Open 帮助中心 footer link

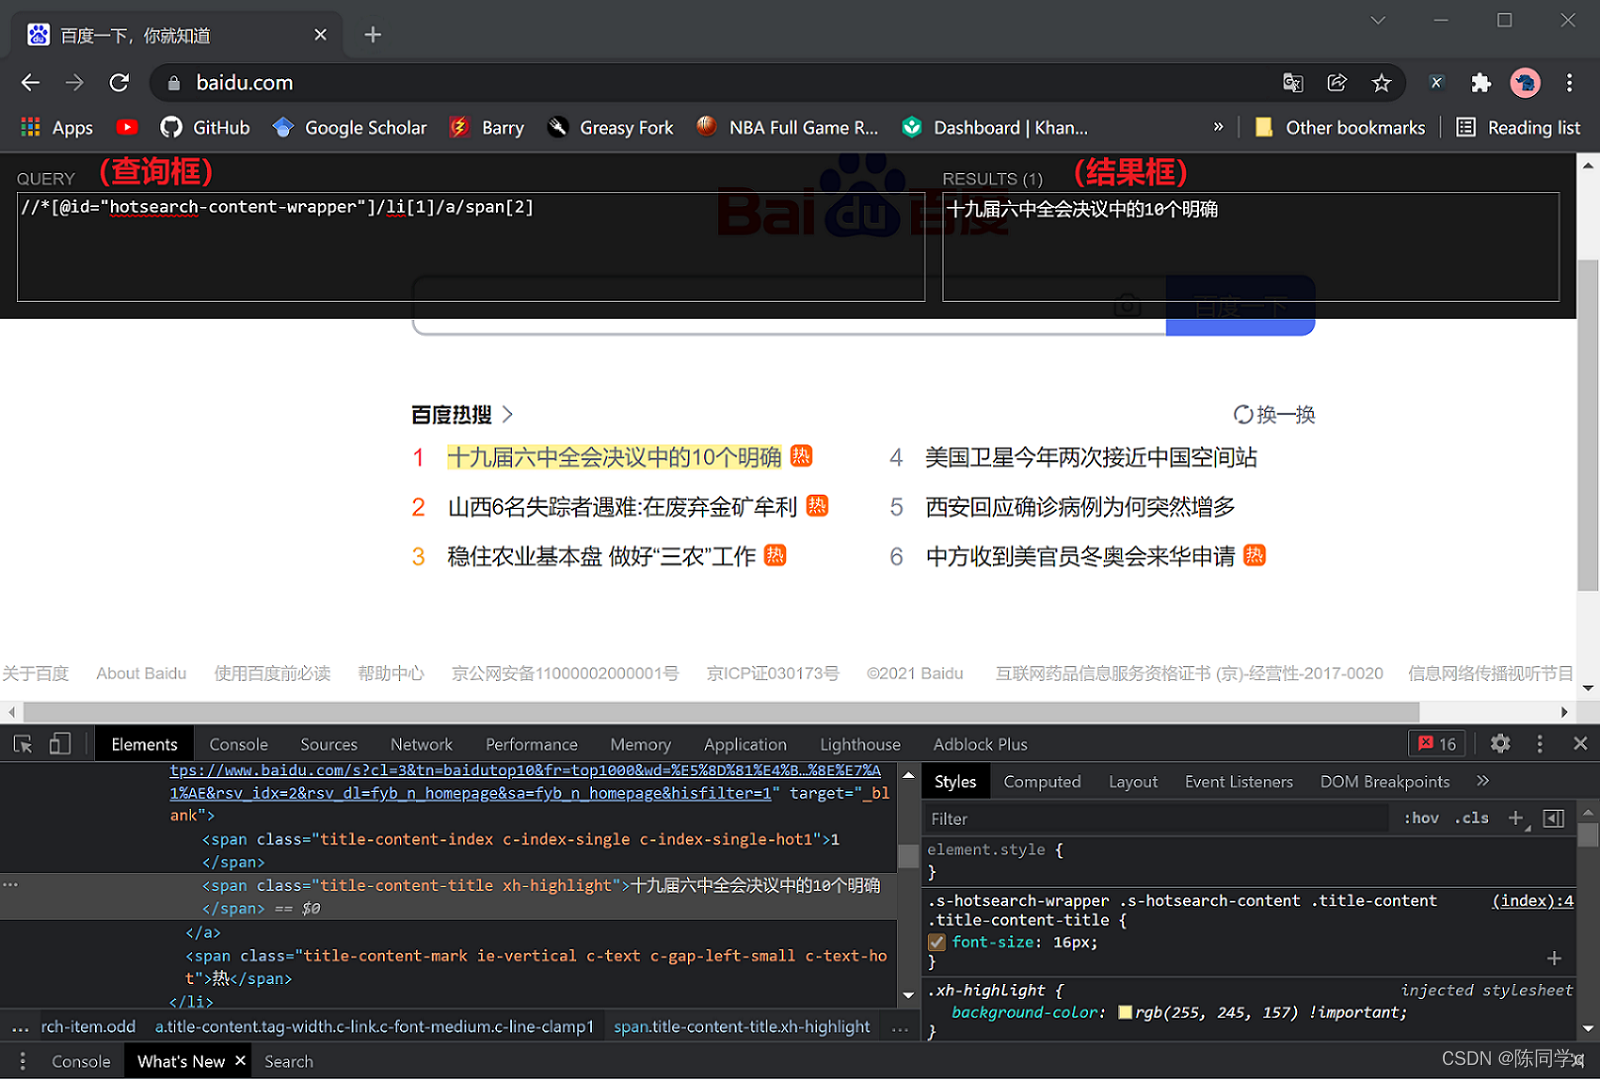391,674
